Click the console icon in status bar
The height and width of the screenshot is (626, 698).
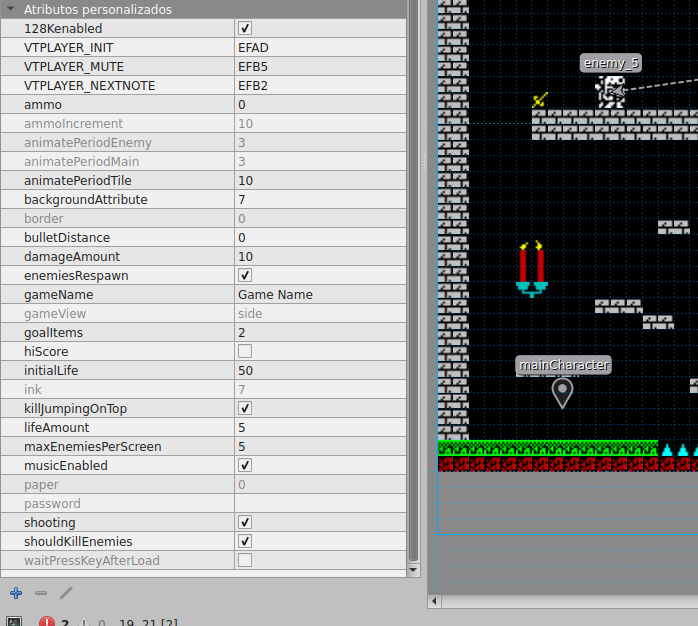14,622
